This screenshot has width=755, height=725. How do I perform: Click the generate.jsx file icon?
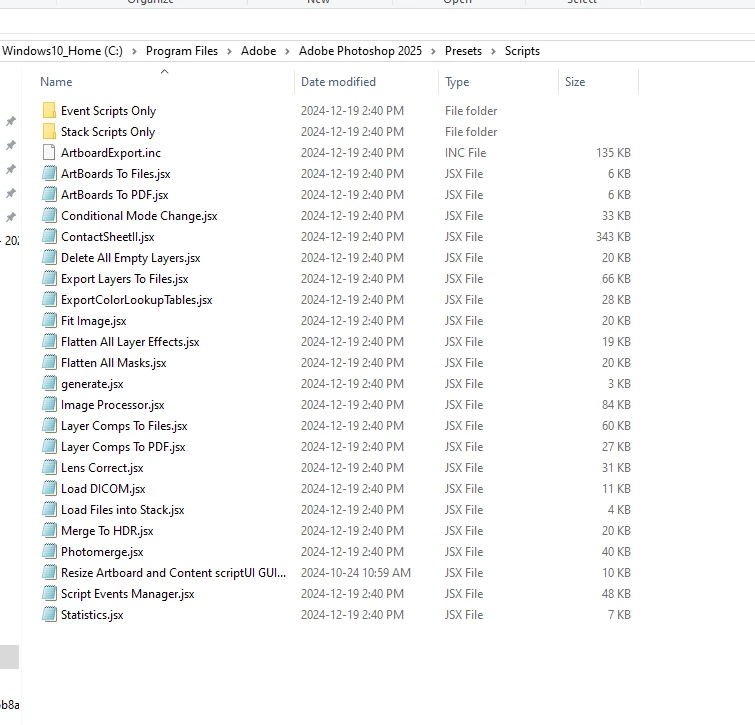click(49, 384)
